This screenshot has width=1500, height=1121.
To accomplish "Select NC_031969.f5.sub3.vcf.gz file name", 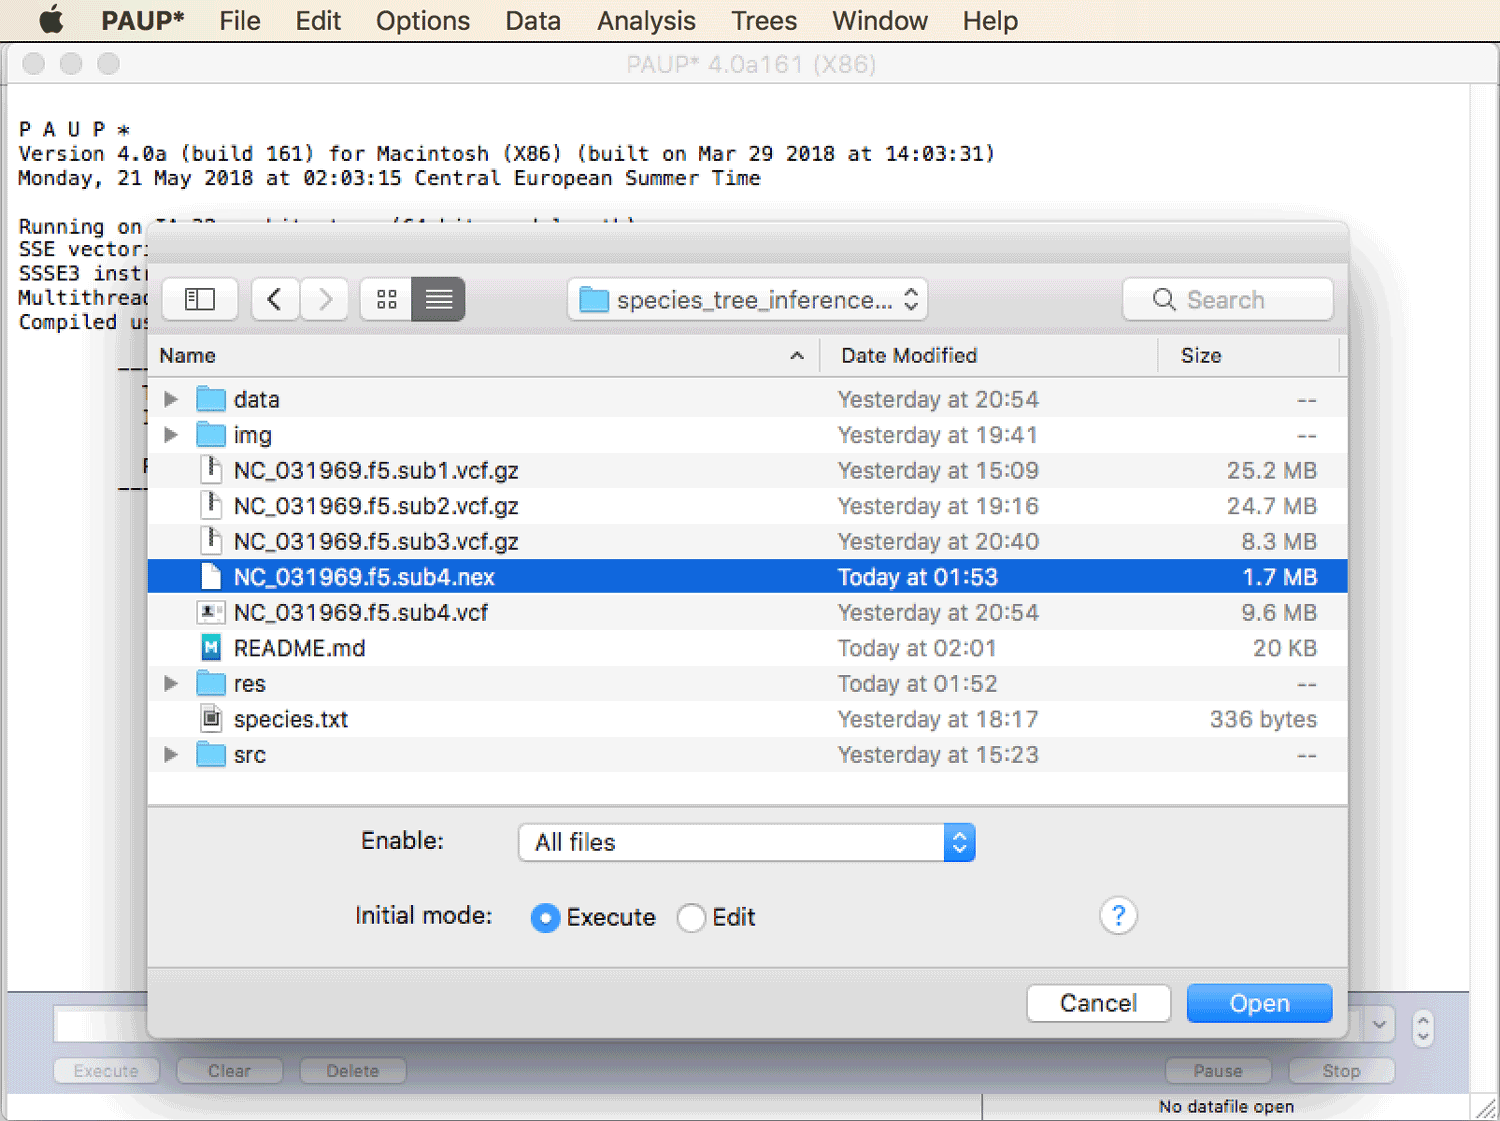I will tap(376, 542).
